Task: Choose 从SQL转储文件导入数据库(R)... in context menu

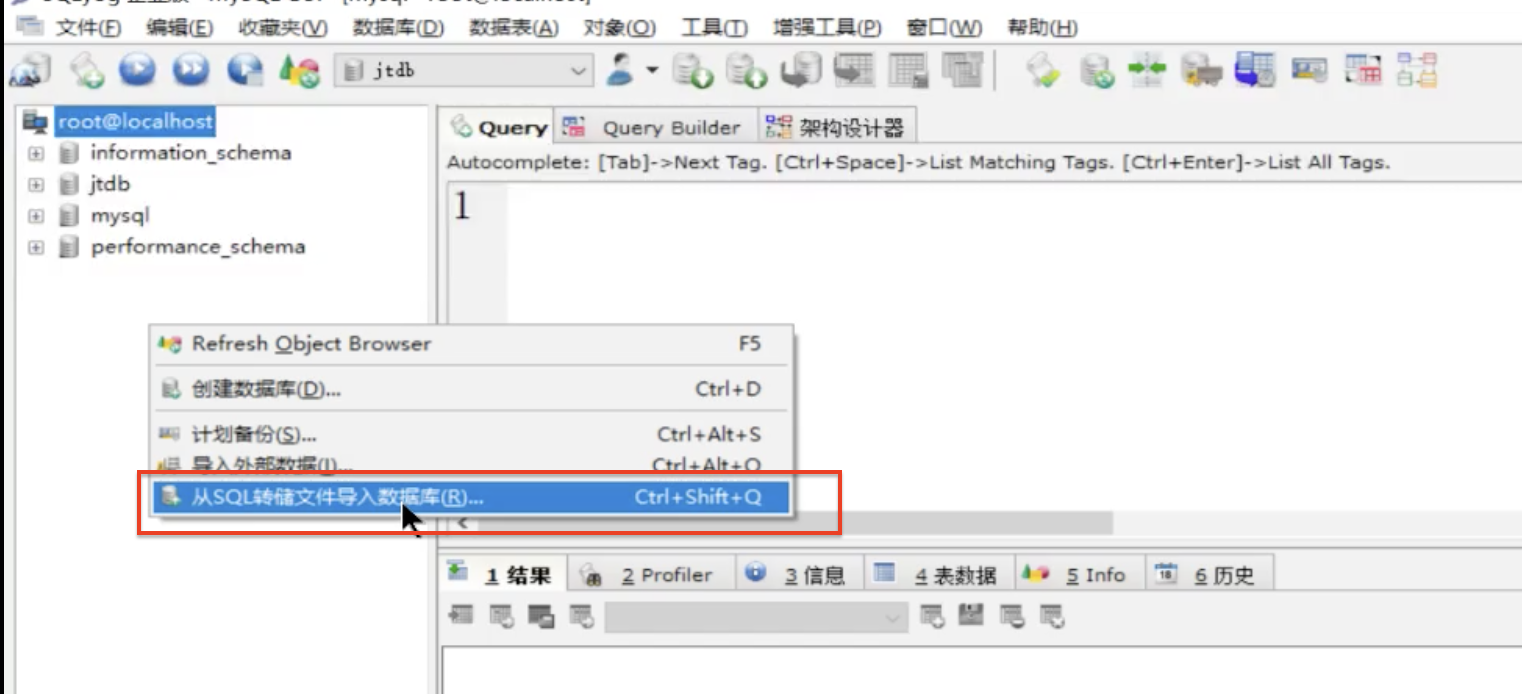Action: [x=471, y=497]
